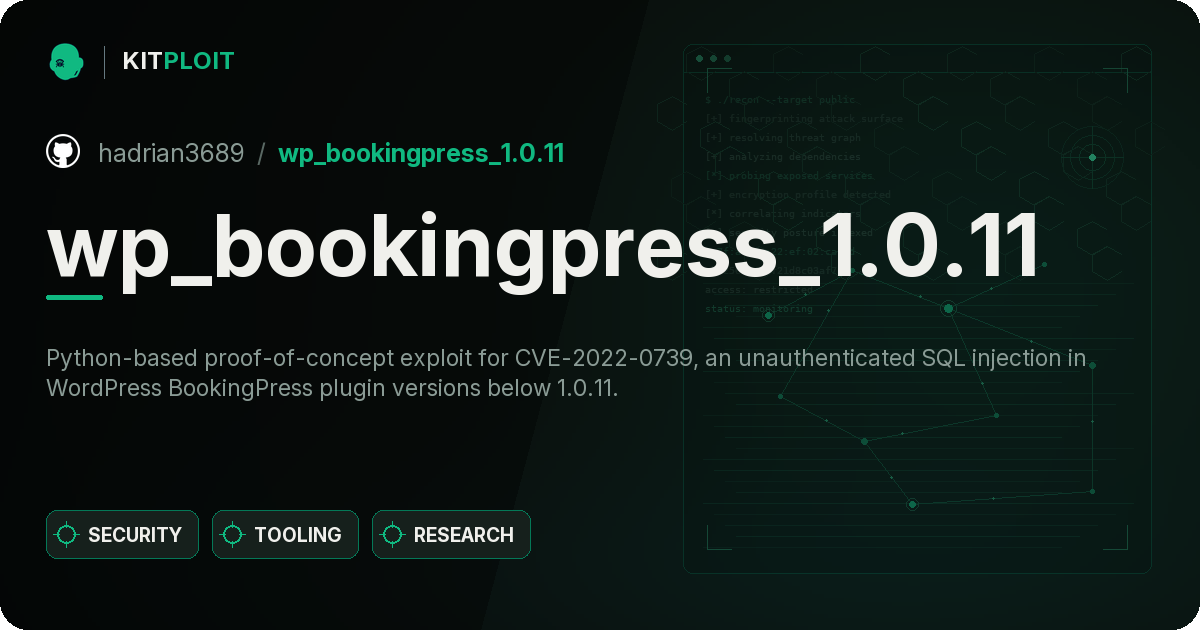Click the radar target icon in the terminal panel

tap(1092, 157)
